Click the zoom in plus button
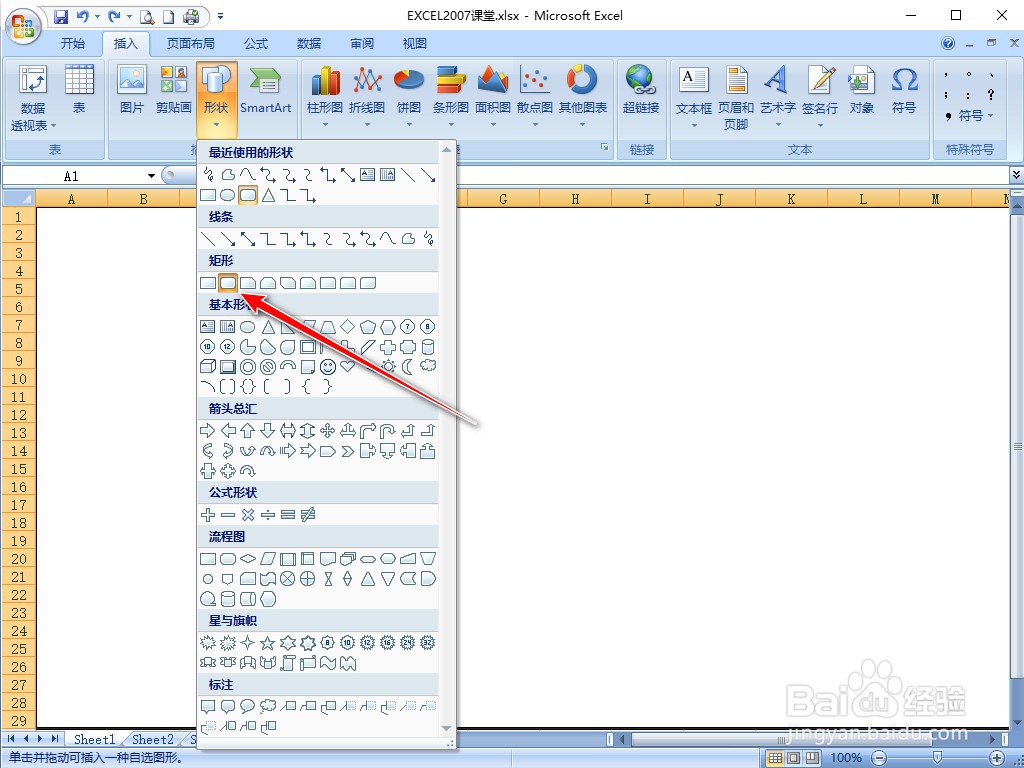This screenshot has width=1024, height=768. point(997,758)
